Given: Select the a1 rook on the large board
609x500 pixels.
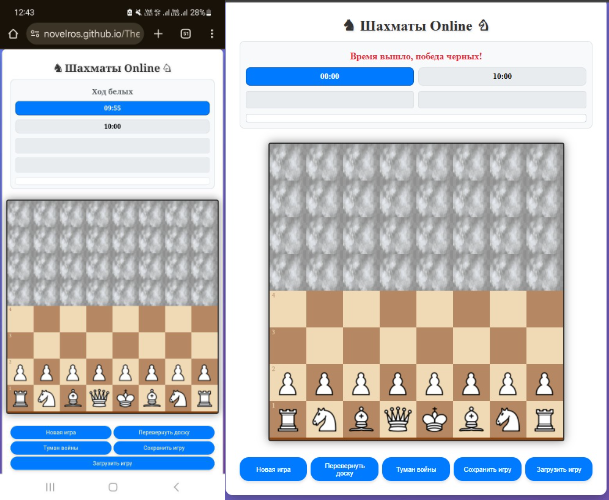Looking at the screenshot, I should [x=288, y=419].
